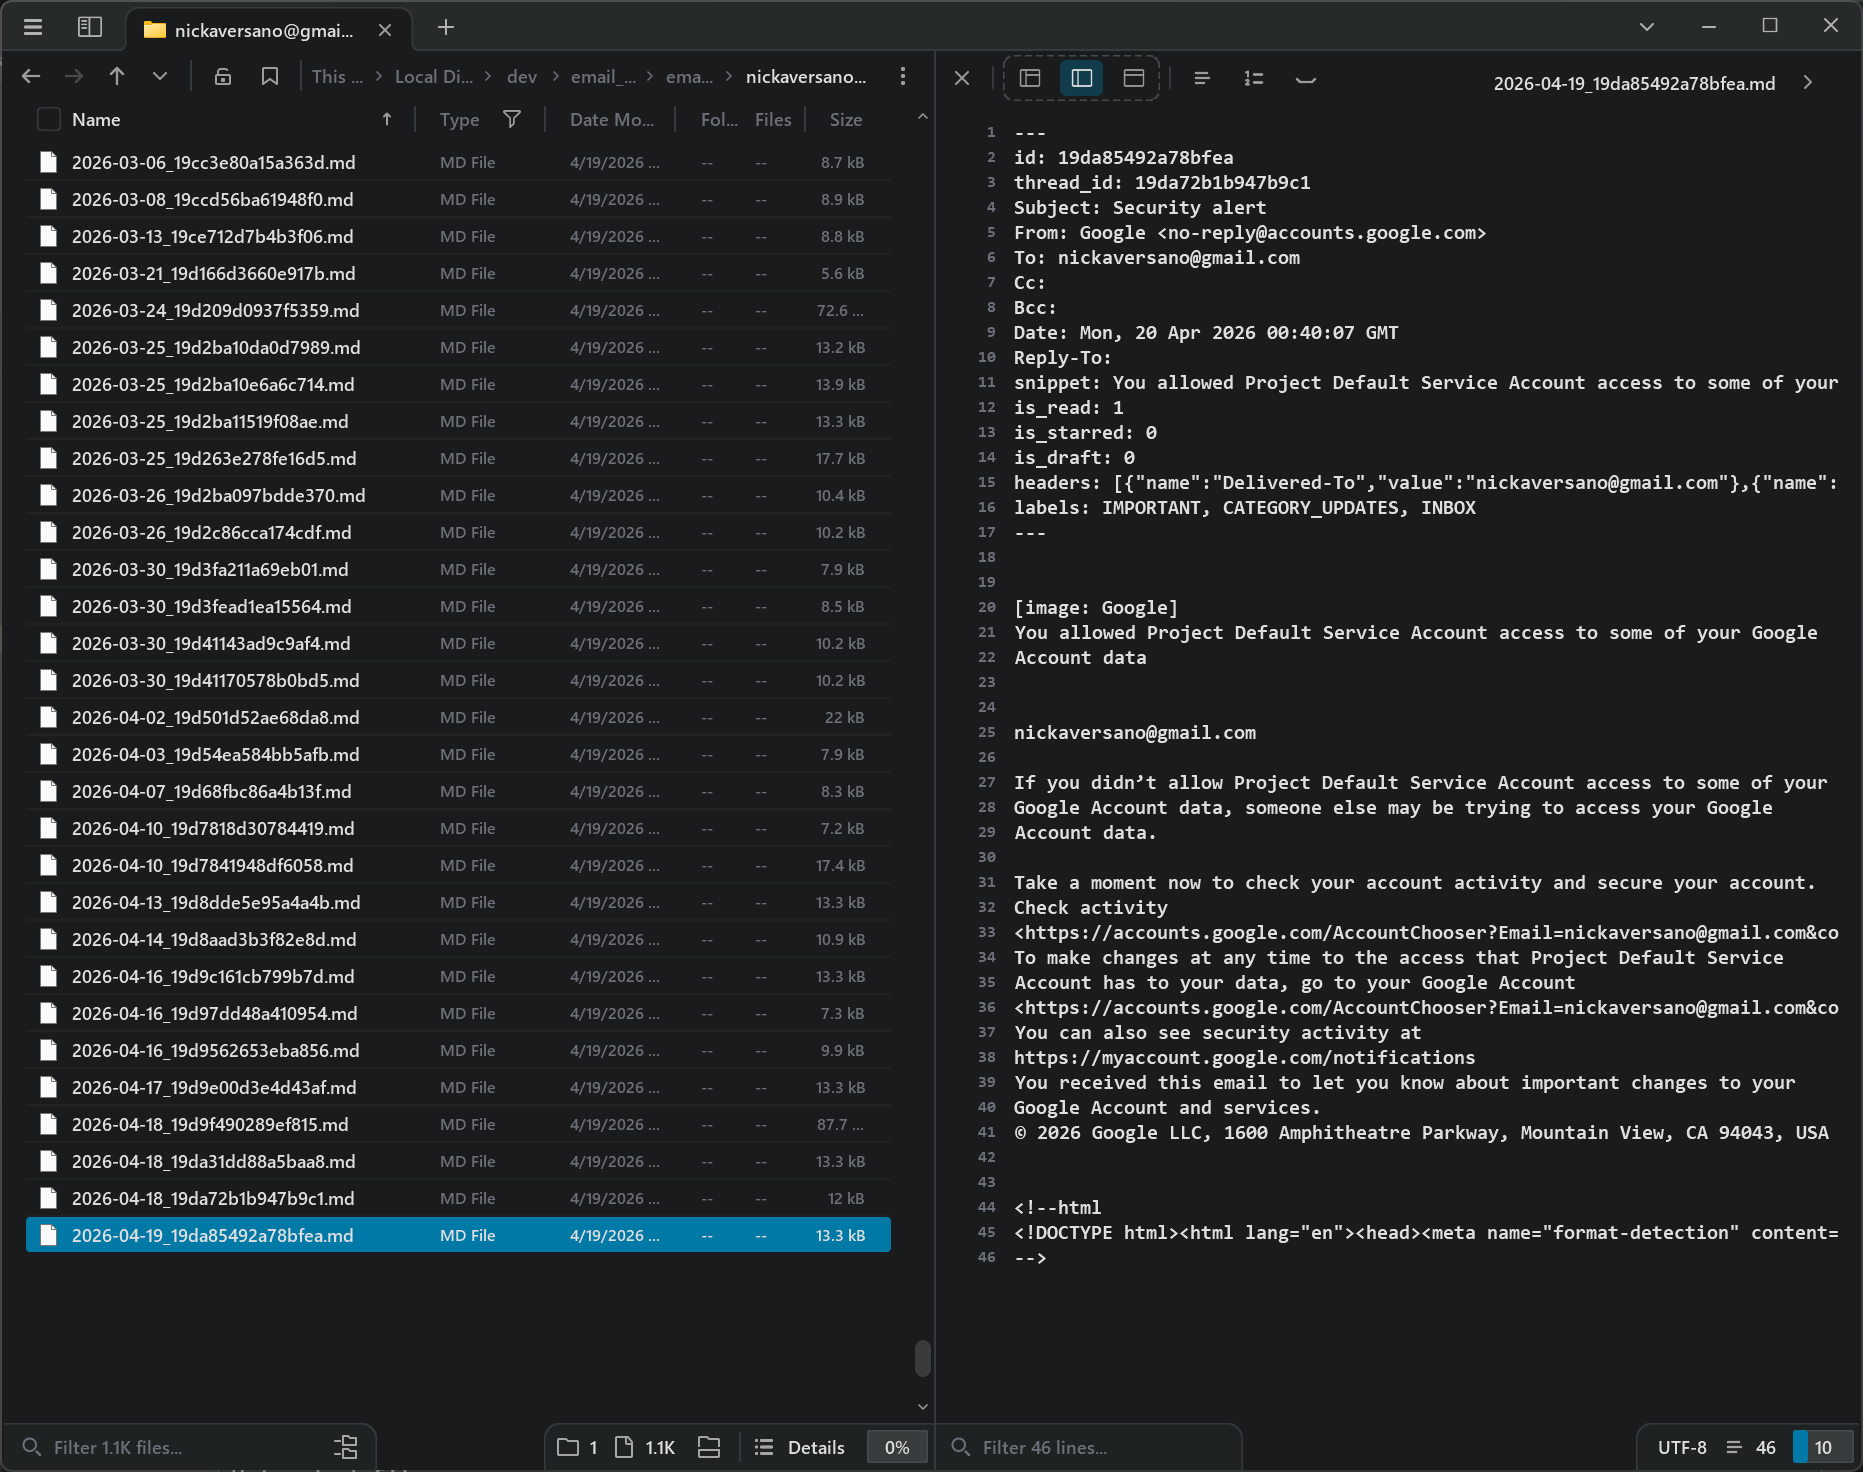The height and width of the screenshot is (1472, 1863).
Task: Click the bookmark icon in navigation toolbar
Action: 270,77
